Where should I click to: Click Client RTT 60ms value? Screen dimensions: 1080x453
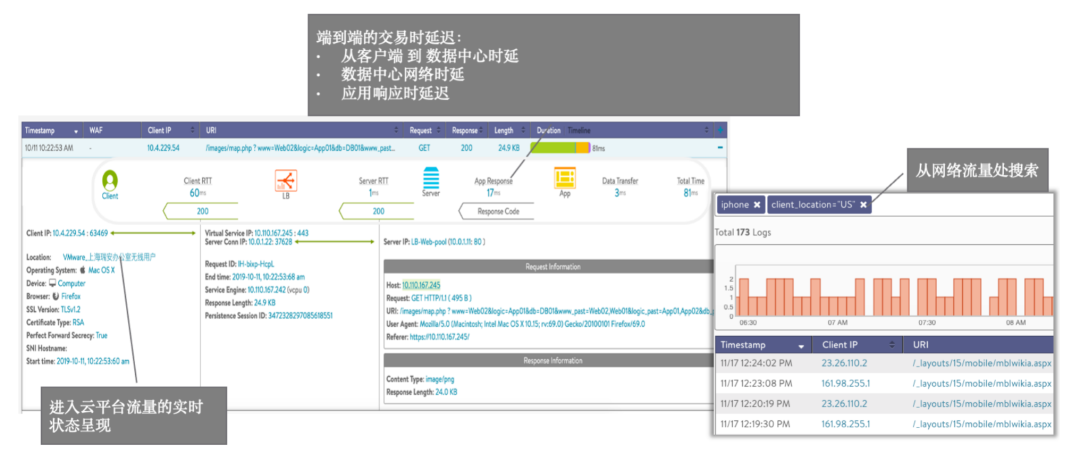(x=198, y=193)
